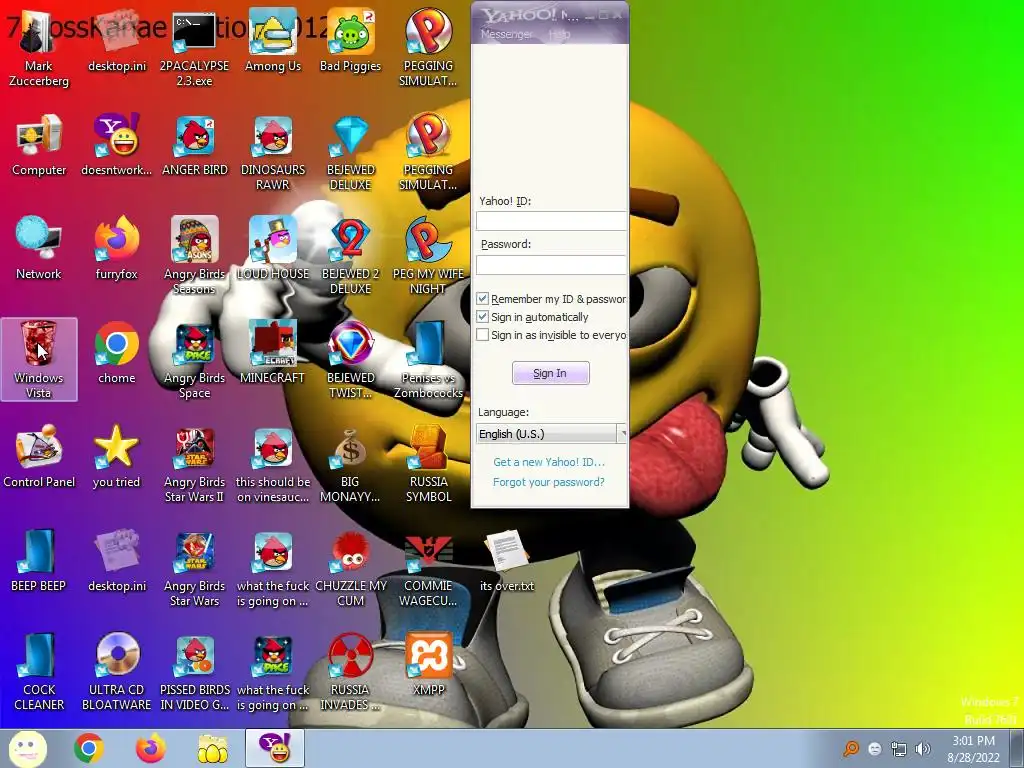Select the this should be on vinesauc... icon
Viewport: 1024px width, 768px height.
(273, 464)
